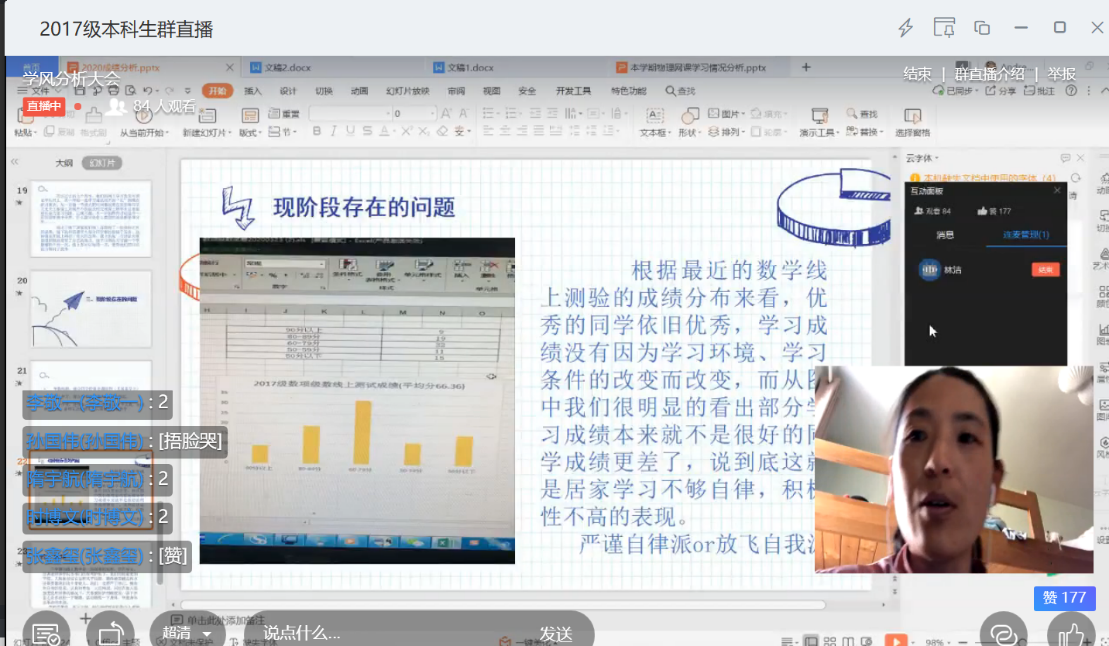This screenshot has width=1109, height=646.
Task: Click the rotate screen icon
Action: [111, 632]
